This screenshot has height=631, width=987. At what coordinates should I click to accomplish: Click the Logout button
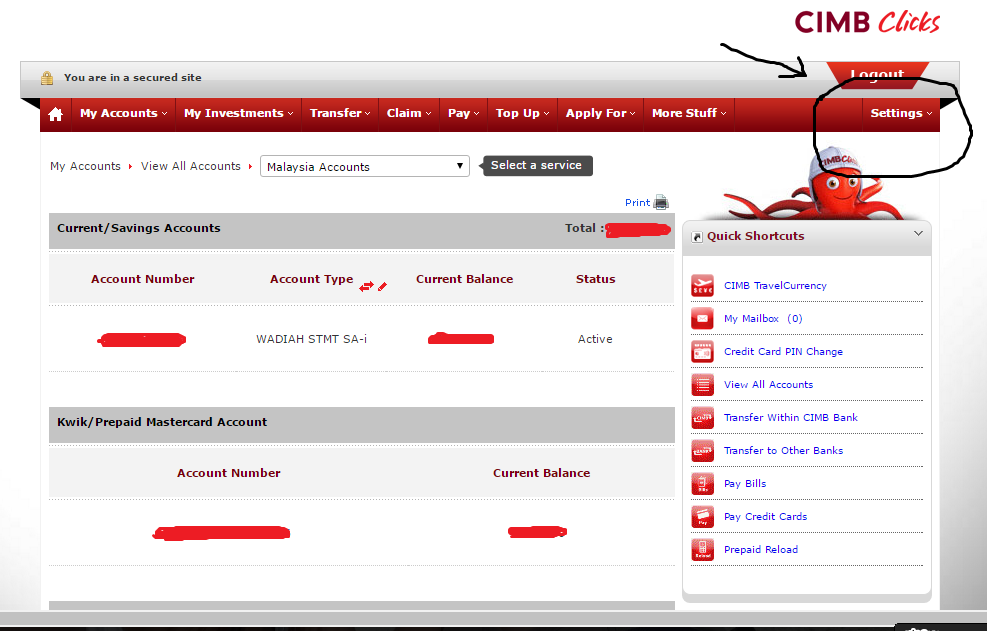(877, 74)
